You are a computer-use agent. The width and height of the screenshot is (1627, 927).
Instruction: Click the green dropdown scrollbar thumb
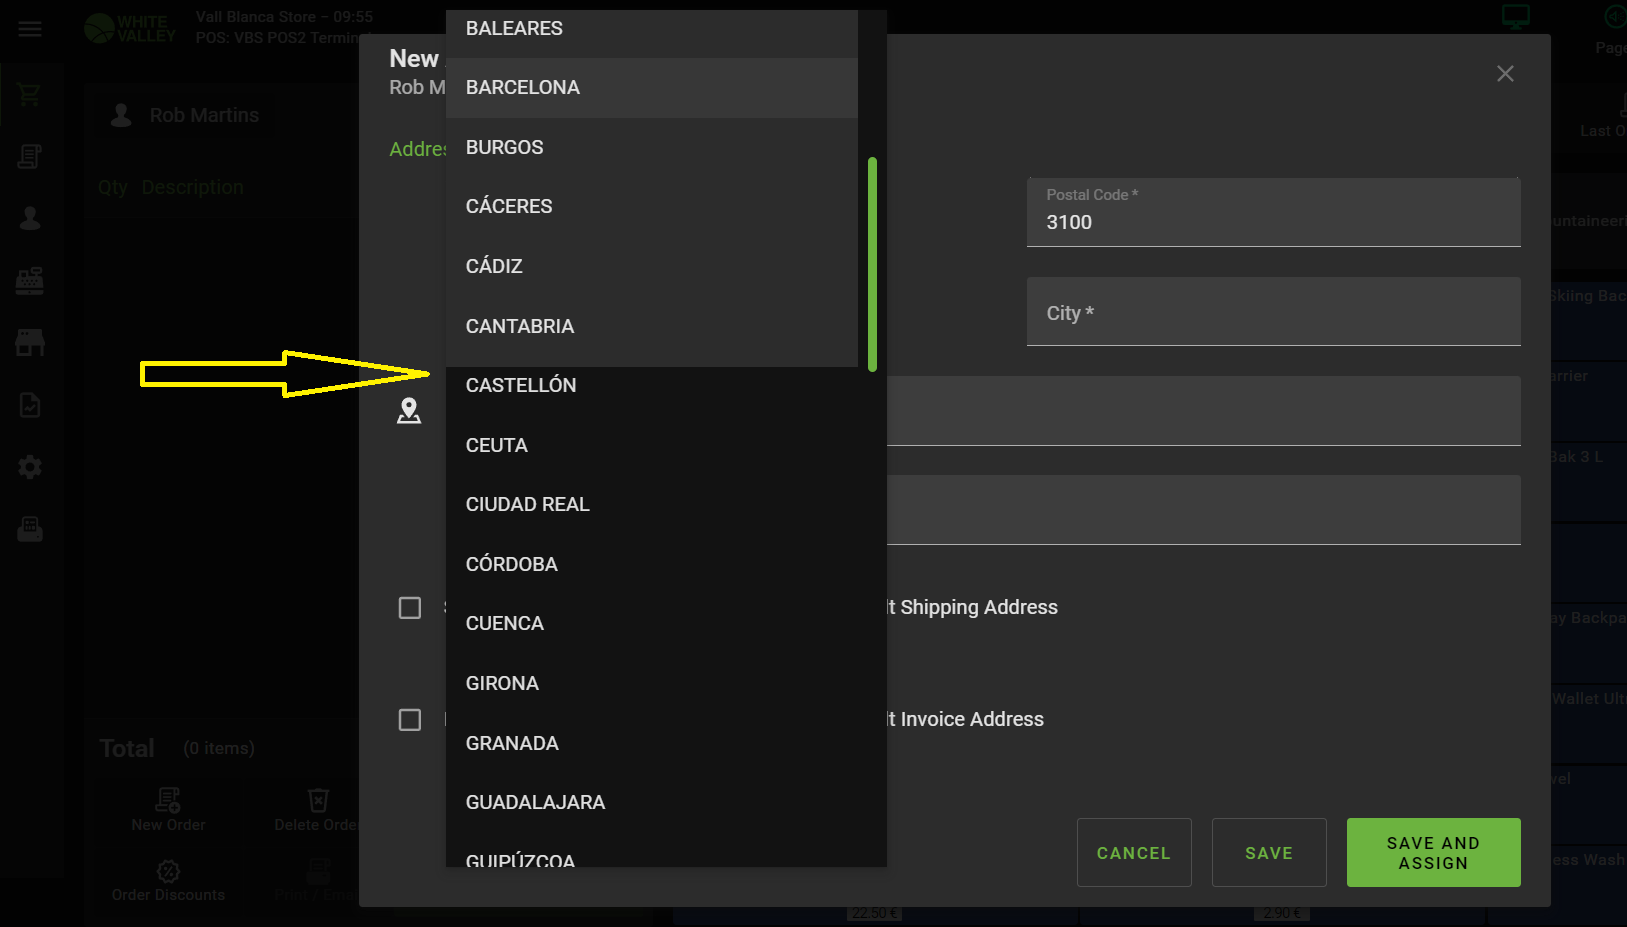(x=872, y=265)
